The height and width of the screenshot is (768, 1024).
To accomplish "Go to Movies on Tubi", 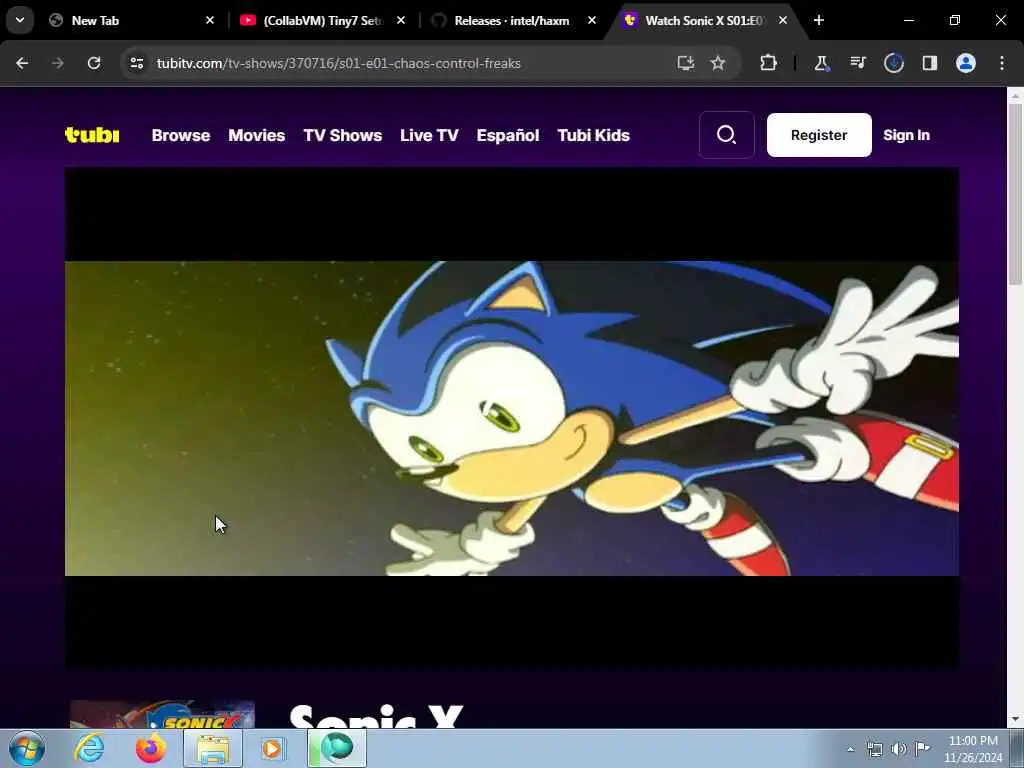I will (x=257, y=135).
